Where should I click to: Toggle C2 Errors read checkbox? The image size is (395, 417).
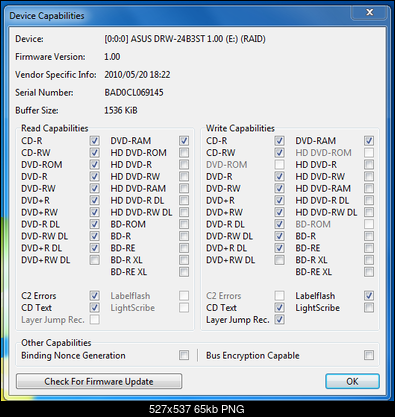pos(95,296)
